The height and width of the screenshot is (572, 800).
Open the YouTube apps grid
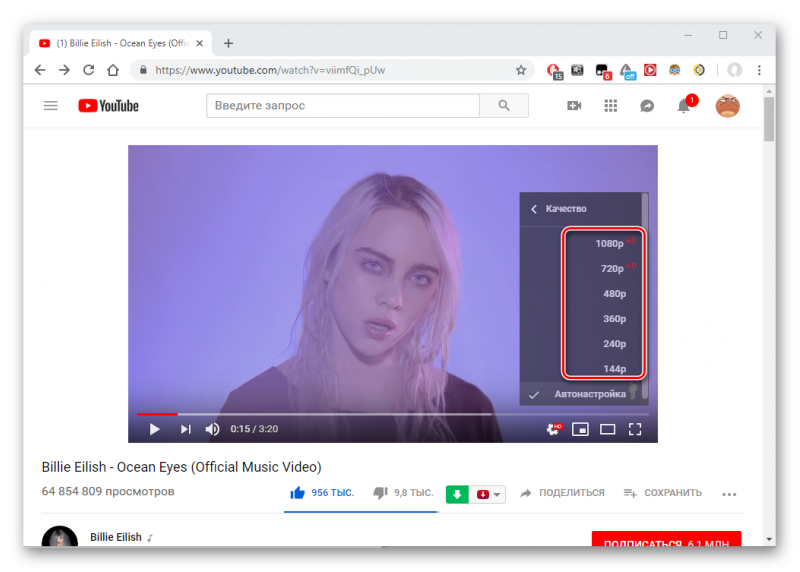click(x=611, y=106)
